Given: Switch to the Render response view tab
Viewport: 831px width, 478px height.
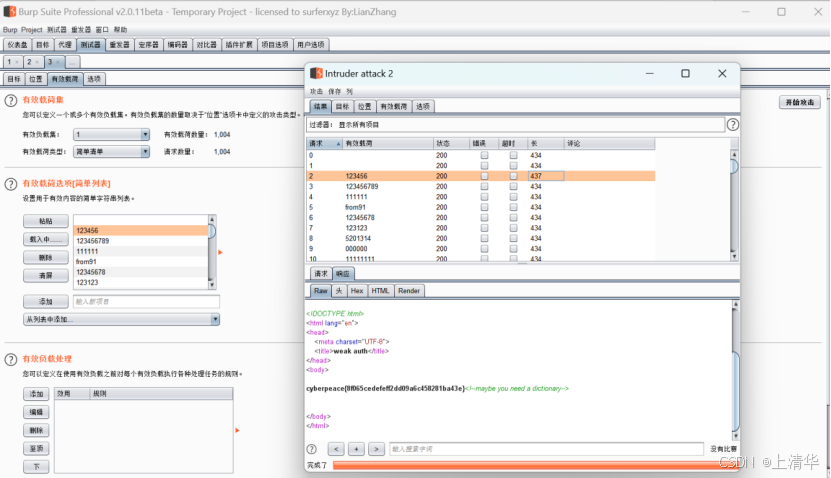Looking at the screenshot, I should [409, 291].
